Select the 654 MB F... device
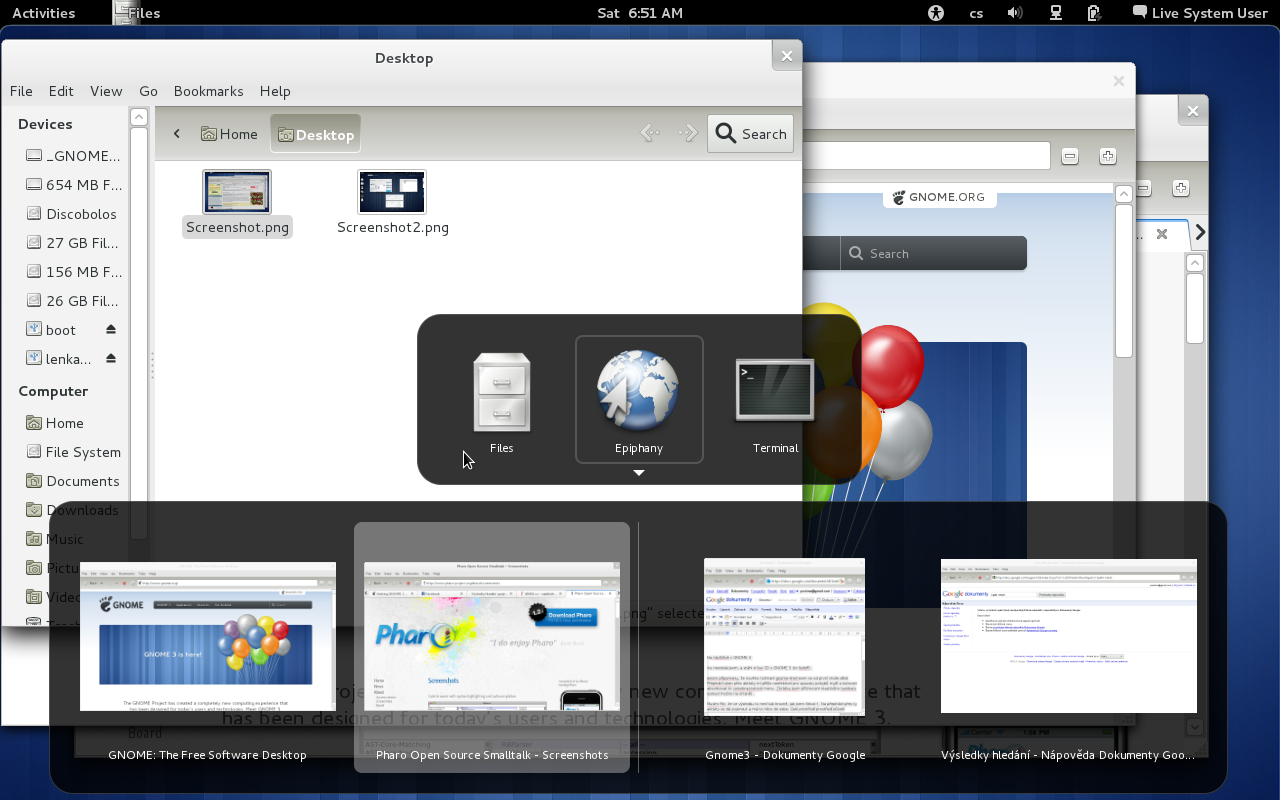1280x800 pixels. [x=72, y=185]
